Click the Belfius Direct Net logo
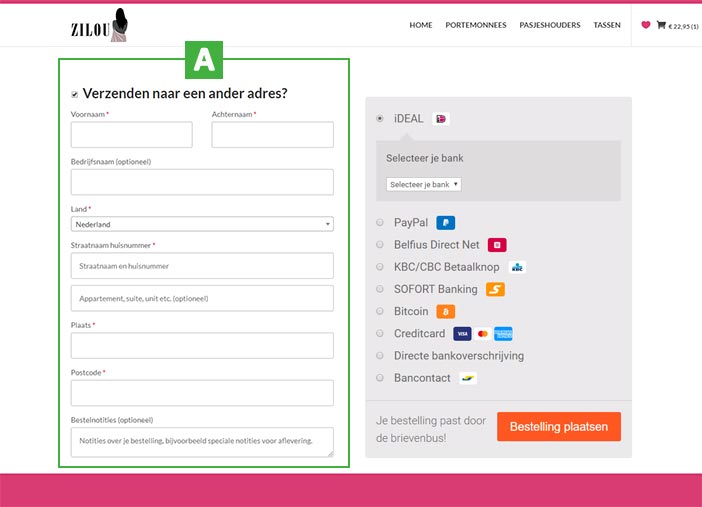Viewport: 702px width, 507px height. pos(497,244)
